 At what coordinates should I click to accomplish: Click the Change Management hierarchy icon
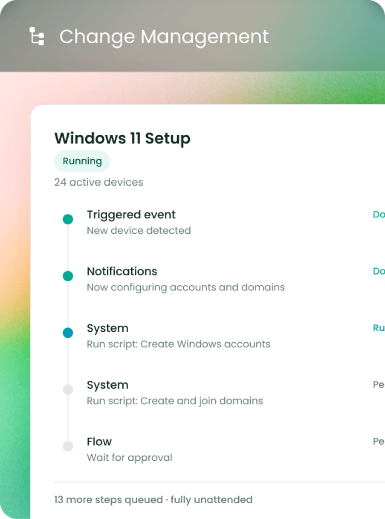37,36
